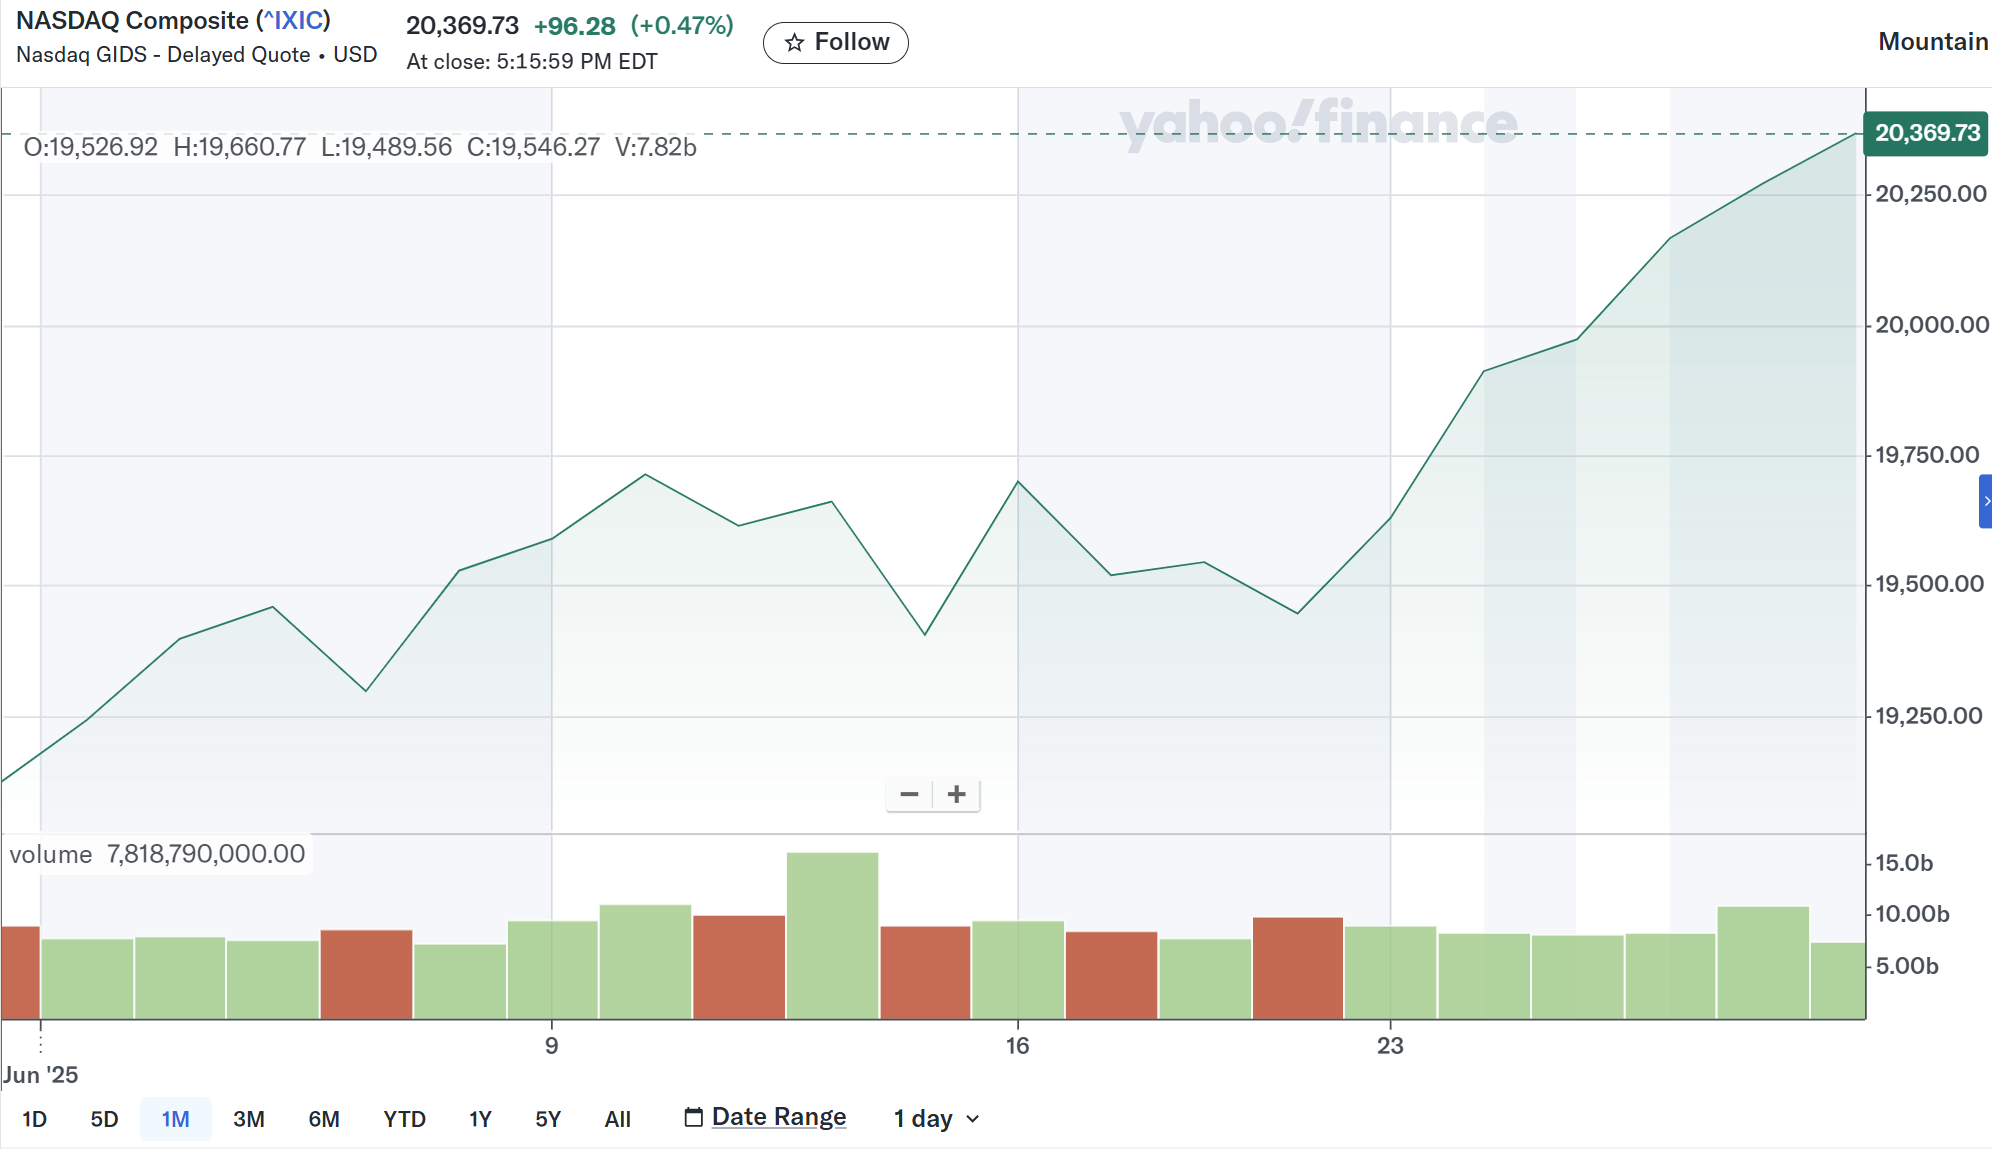Click the (+0.47%) percent change text
The width and height of the screenshot is (1992, 1149).
682,26
